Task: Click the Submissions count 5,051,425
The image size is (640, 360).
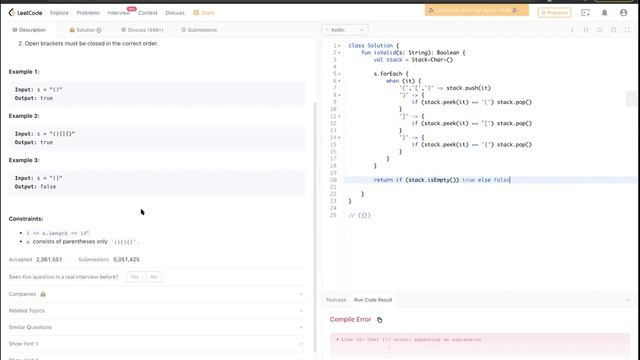Action: click(x=127, y=260)
